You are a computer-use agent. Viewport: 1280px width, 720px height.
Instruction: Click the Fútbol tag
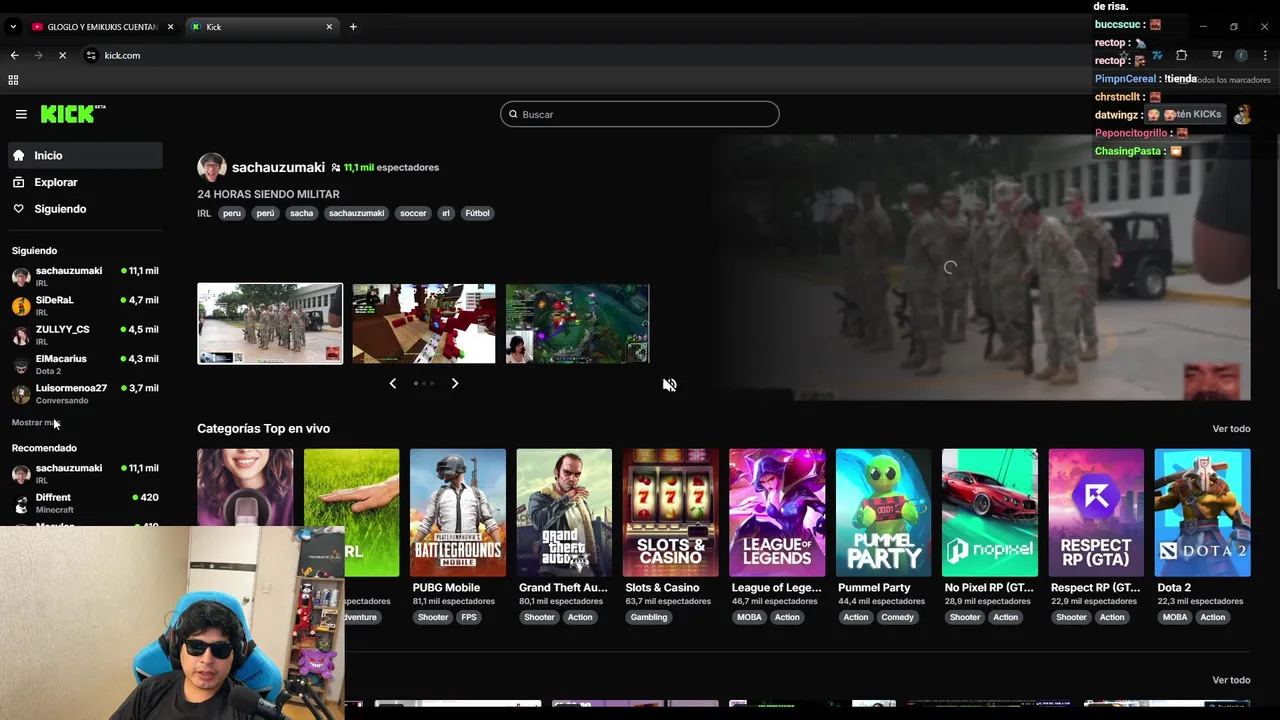click(x=478, y=213)
